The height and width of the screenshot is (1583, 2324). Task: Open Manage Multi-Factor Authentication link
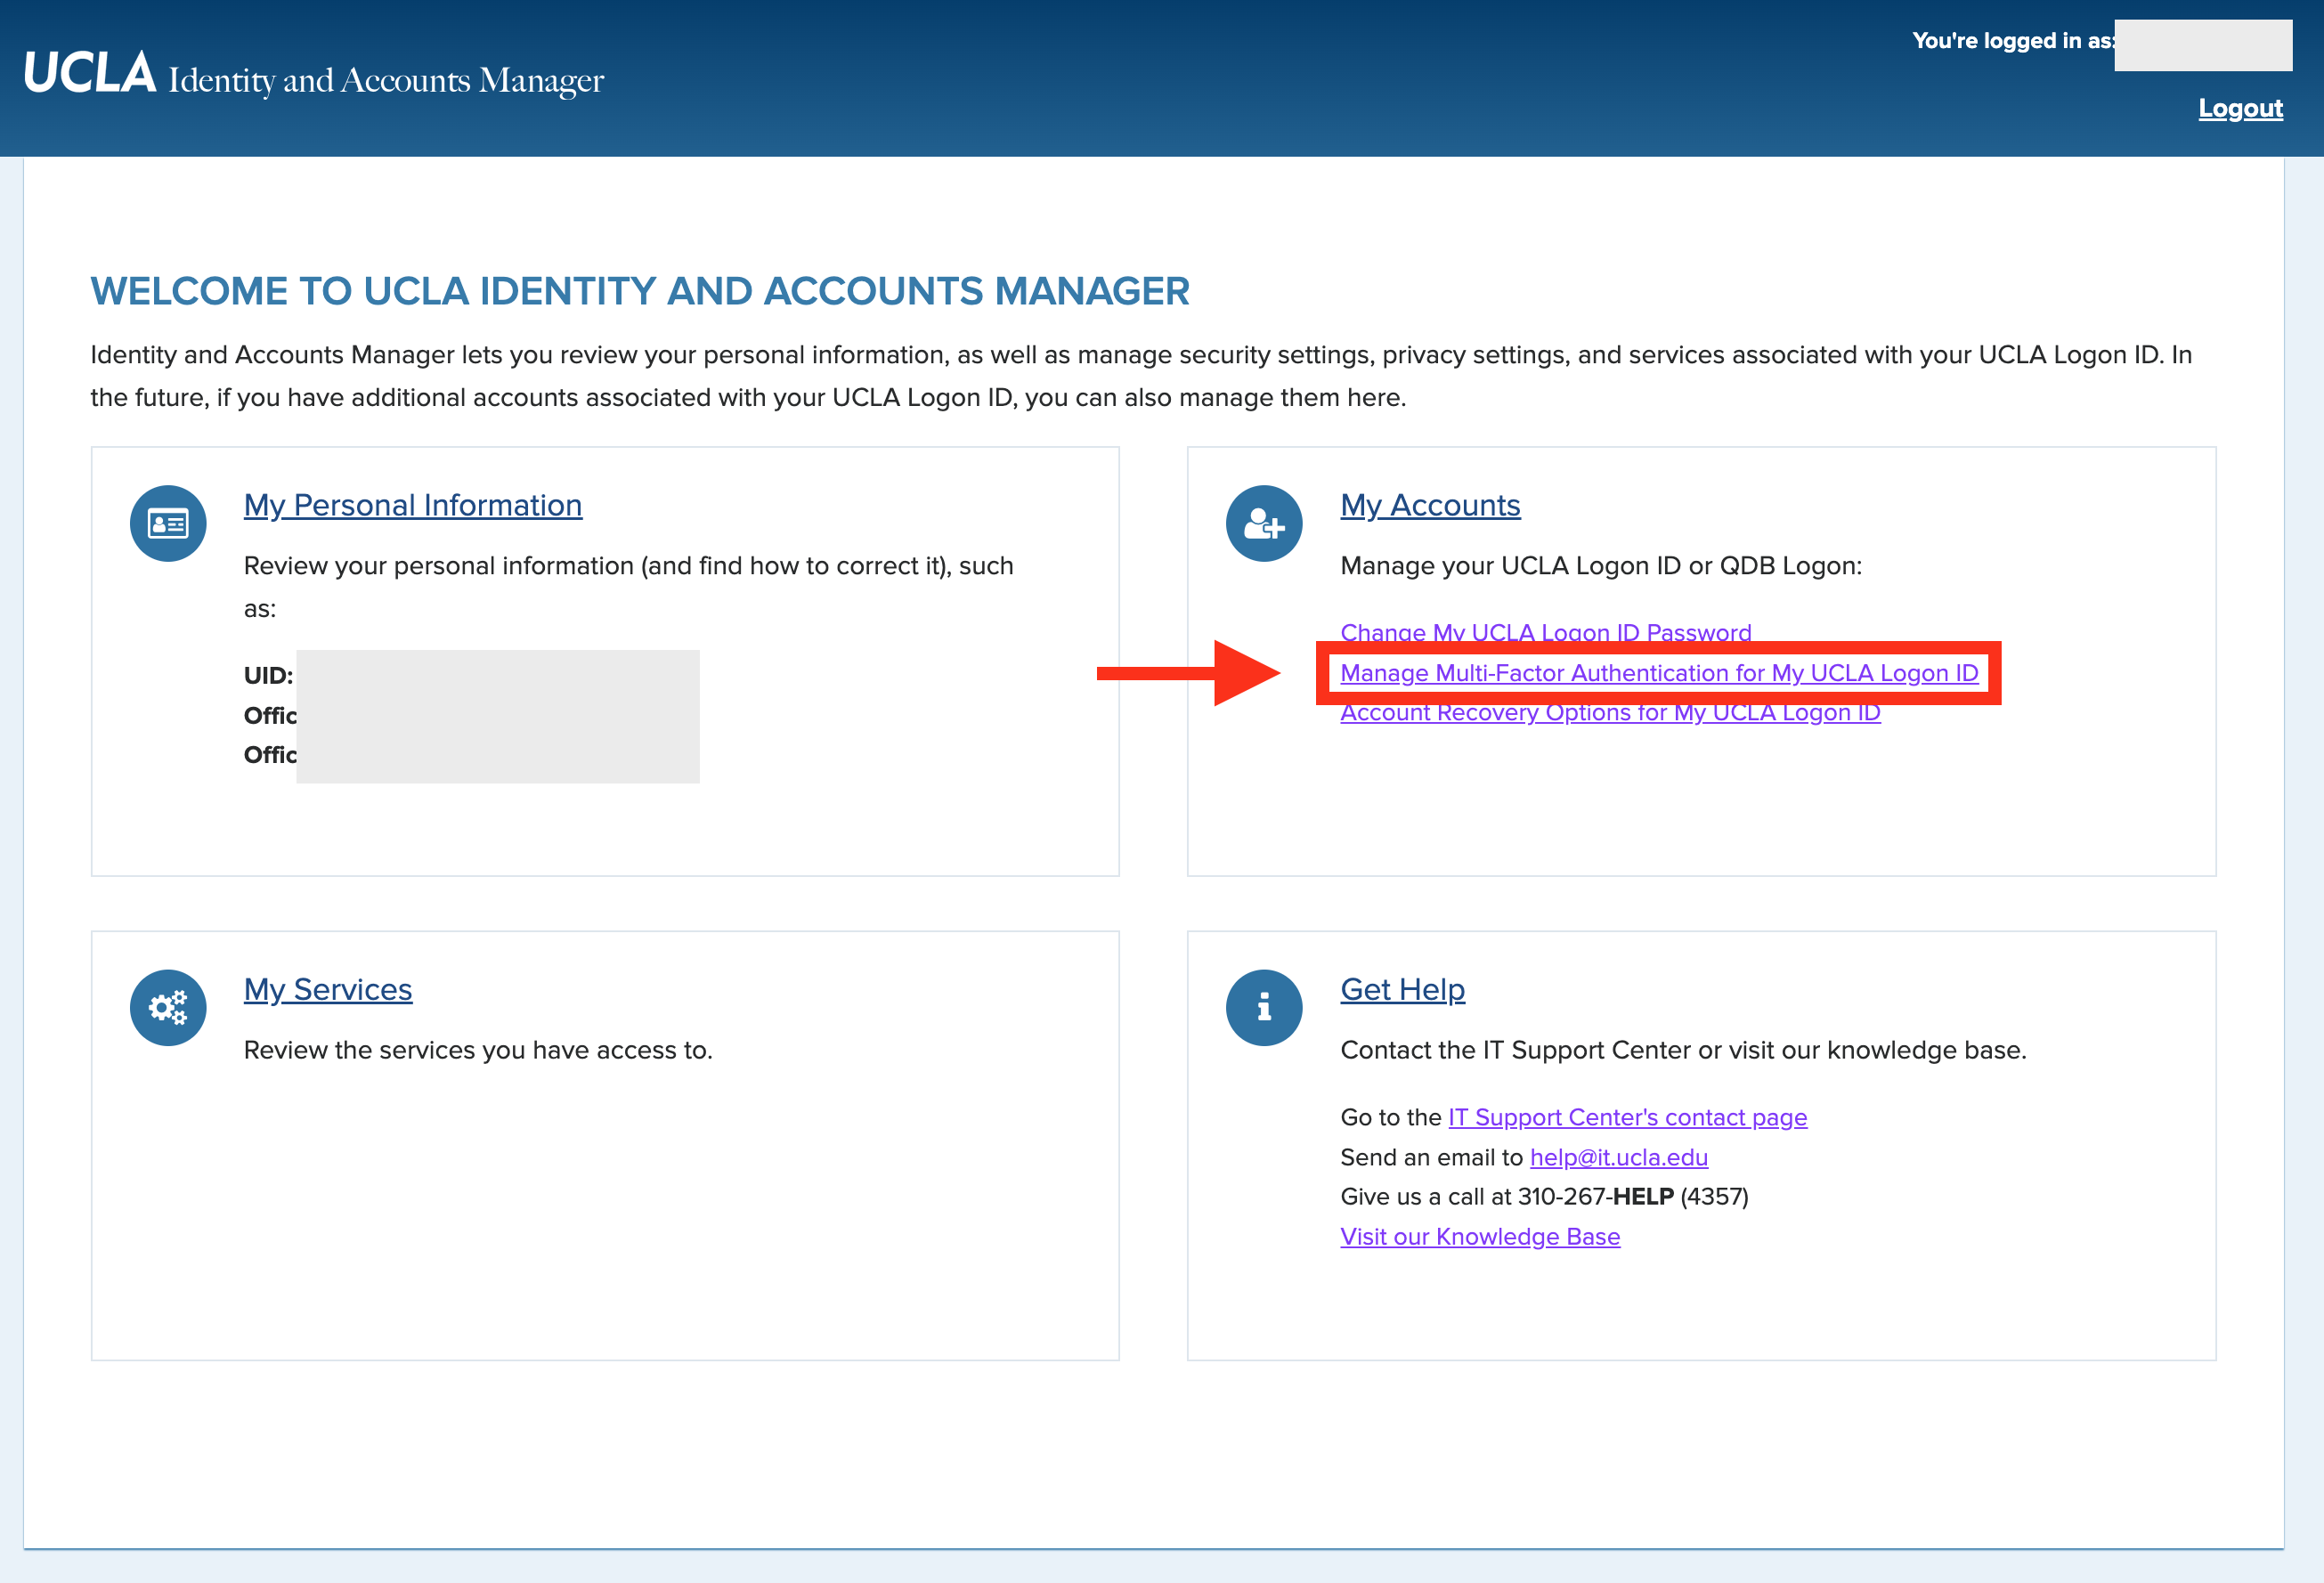pos(1658,673)
